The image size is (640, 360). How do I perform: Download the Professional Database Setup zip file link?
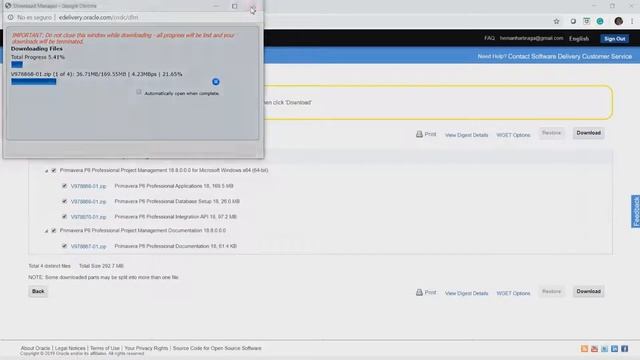[88, 202]
